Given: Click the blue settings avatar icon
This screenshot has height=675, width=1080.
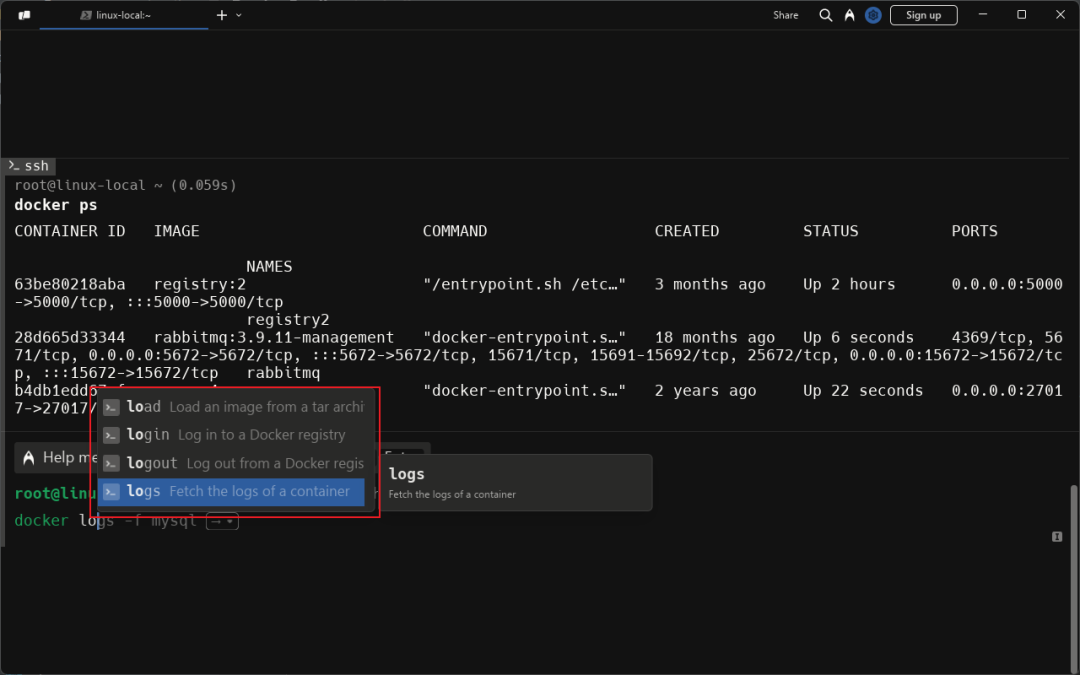Looking at the screenshot, I should click(x=873, y=15).
